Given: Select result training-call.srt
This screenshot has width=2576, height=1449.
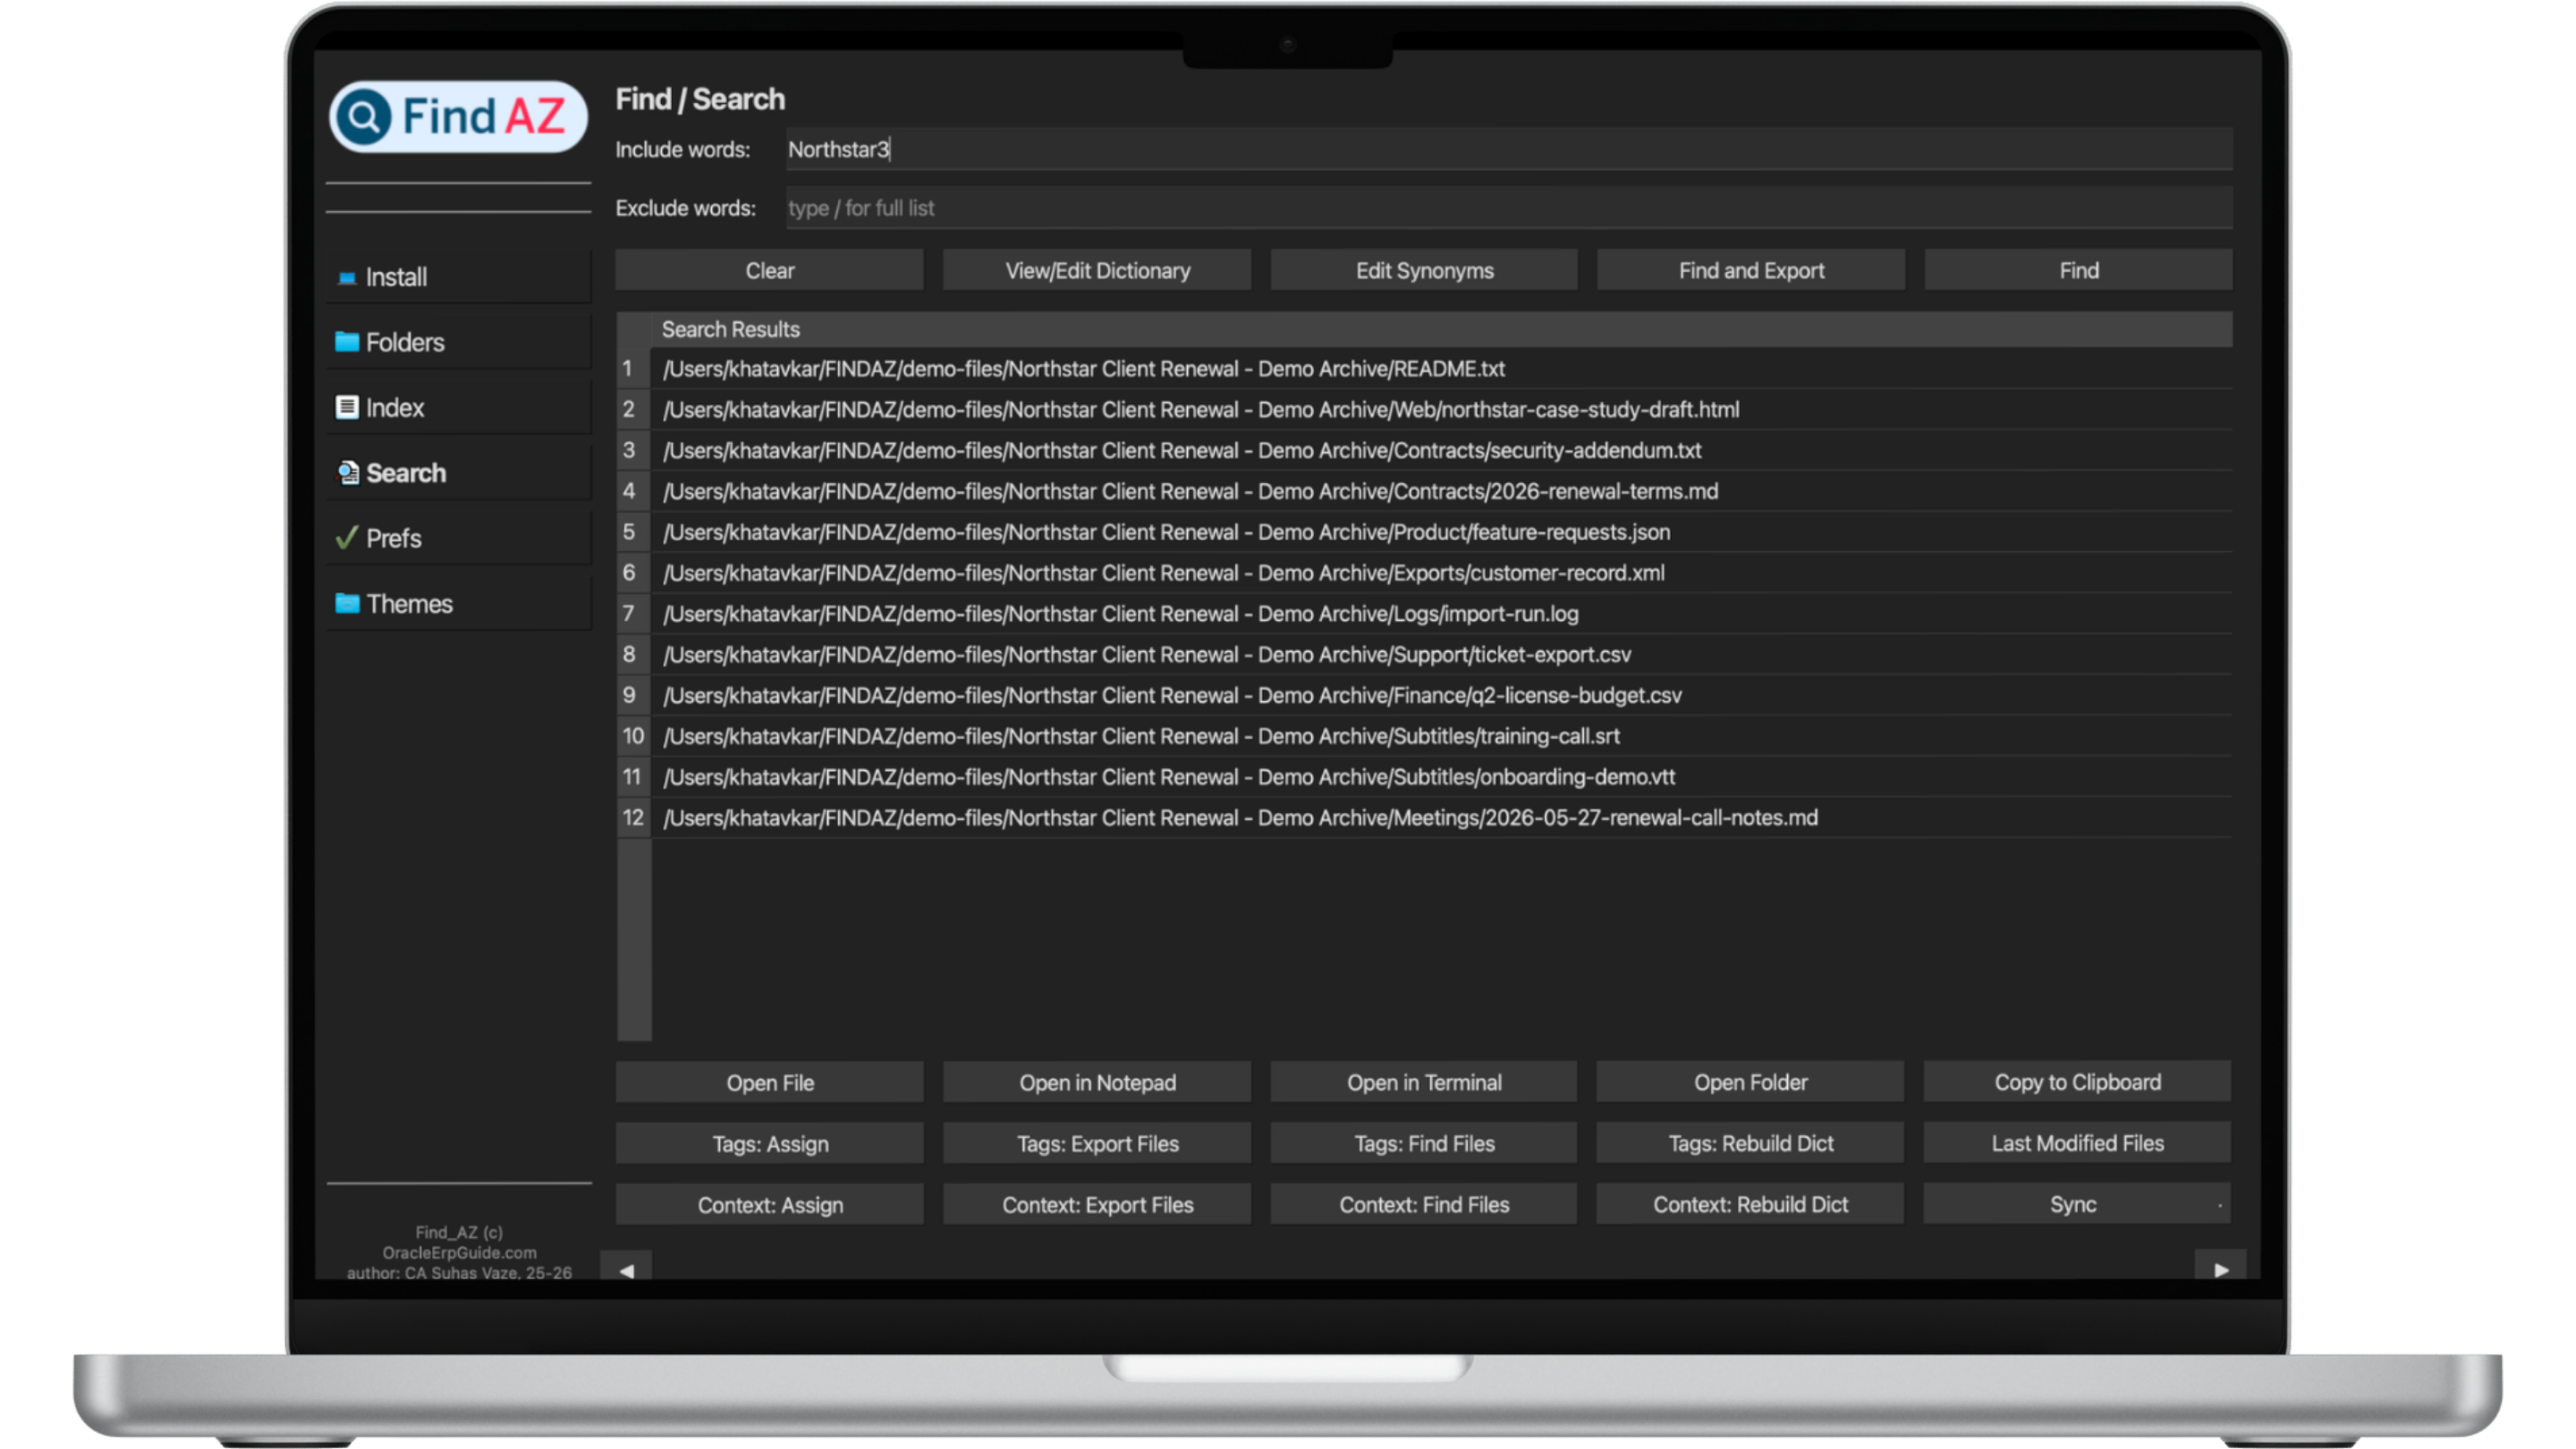Looking at the screenshot, I should (1442, 736).
